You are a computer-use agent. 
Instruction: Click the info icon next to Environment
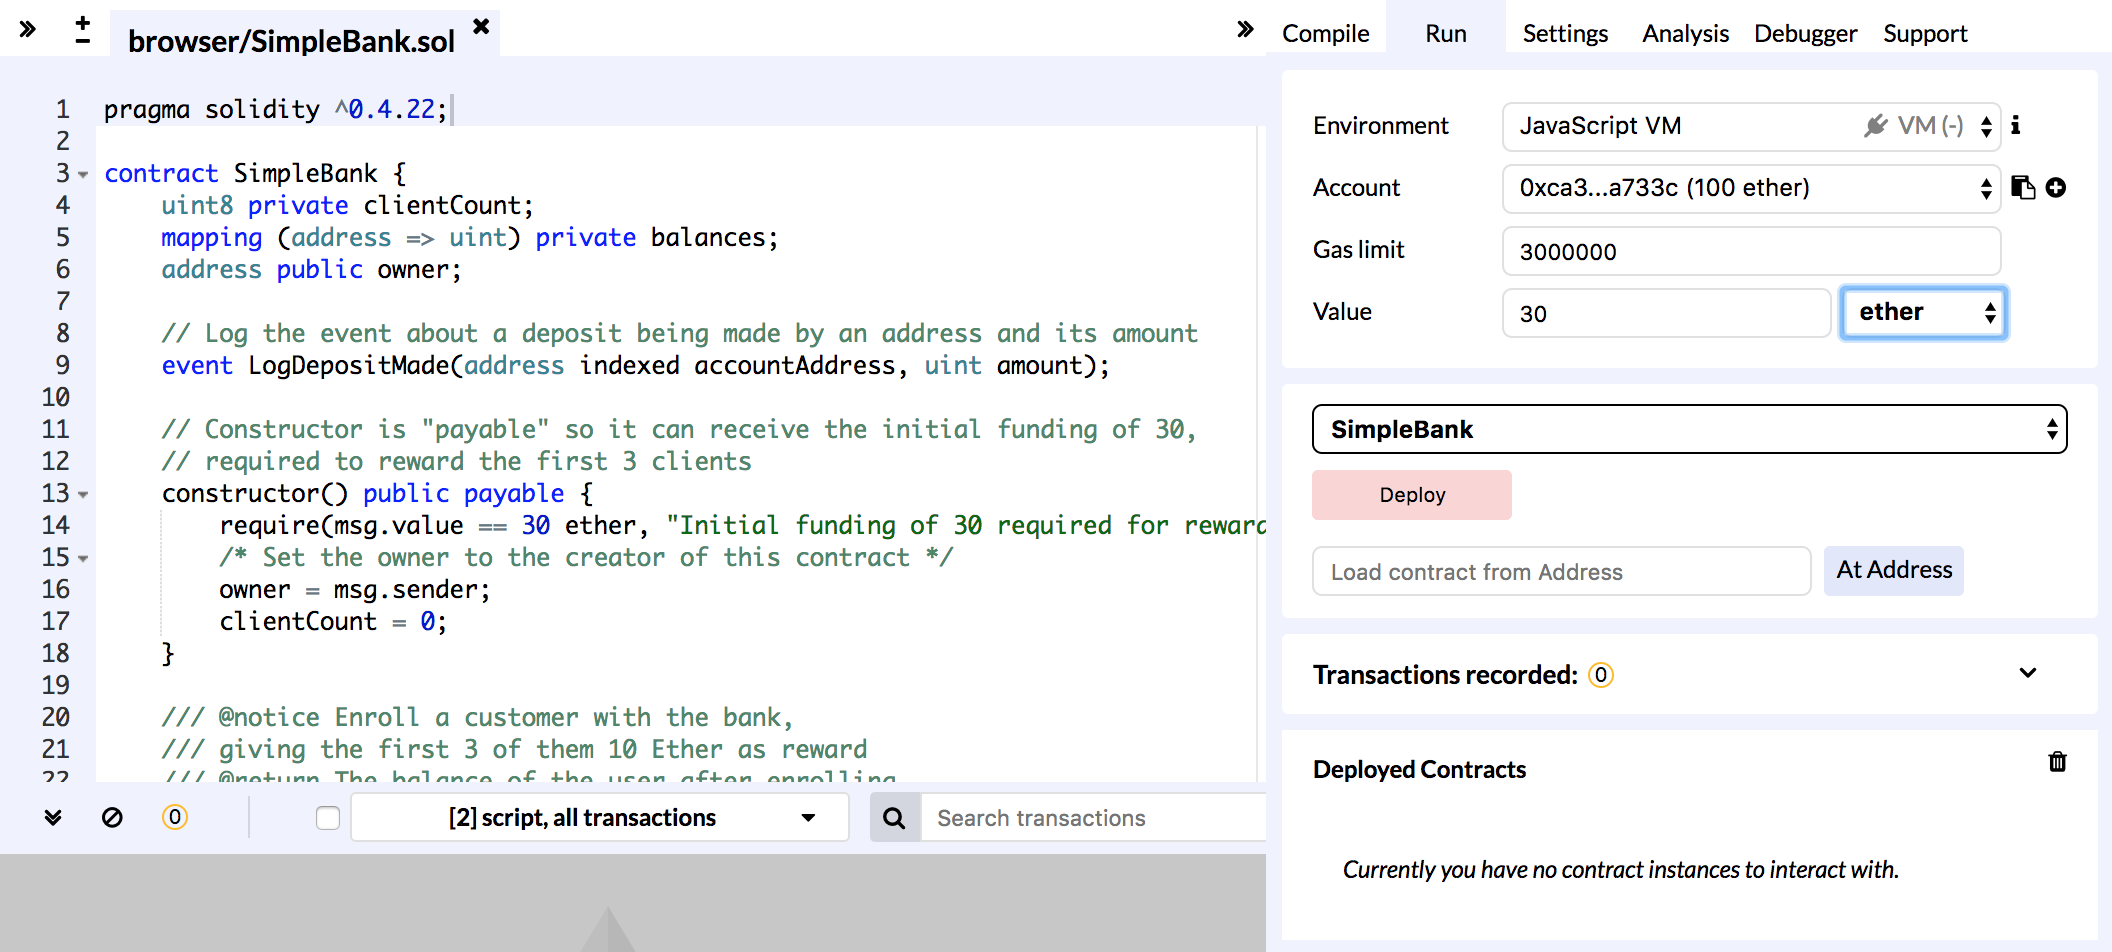tap(2016, 125)
